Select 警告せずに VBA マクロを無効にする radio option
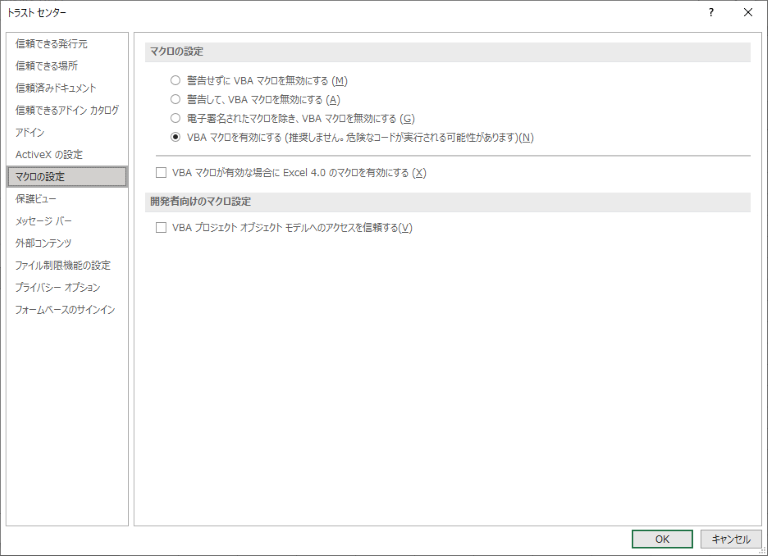768x556 pixels. click(176, 81)
